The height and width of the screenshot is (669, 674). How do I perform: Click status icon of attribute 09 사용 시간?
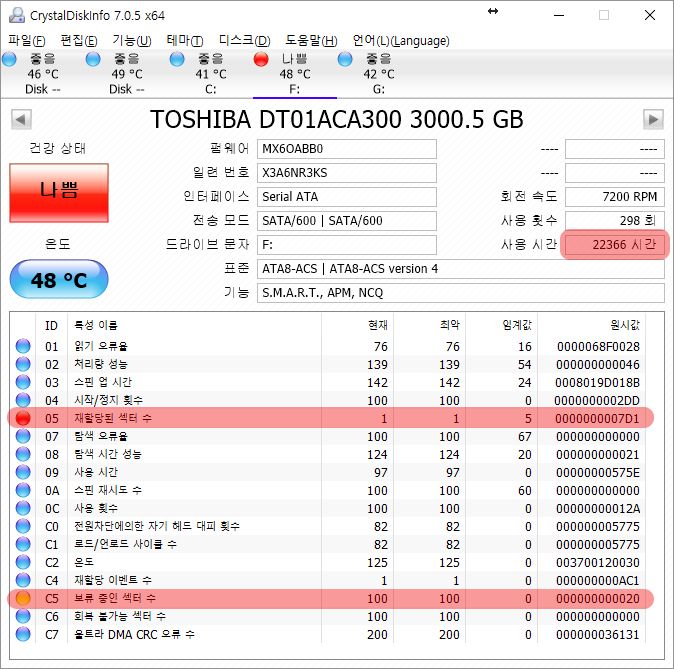pos(23,473)
